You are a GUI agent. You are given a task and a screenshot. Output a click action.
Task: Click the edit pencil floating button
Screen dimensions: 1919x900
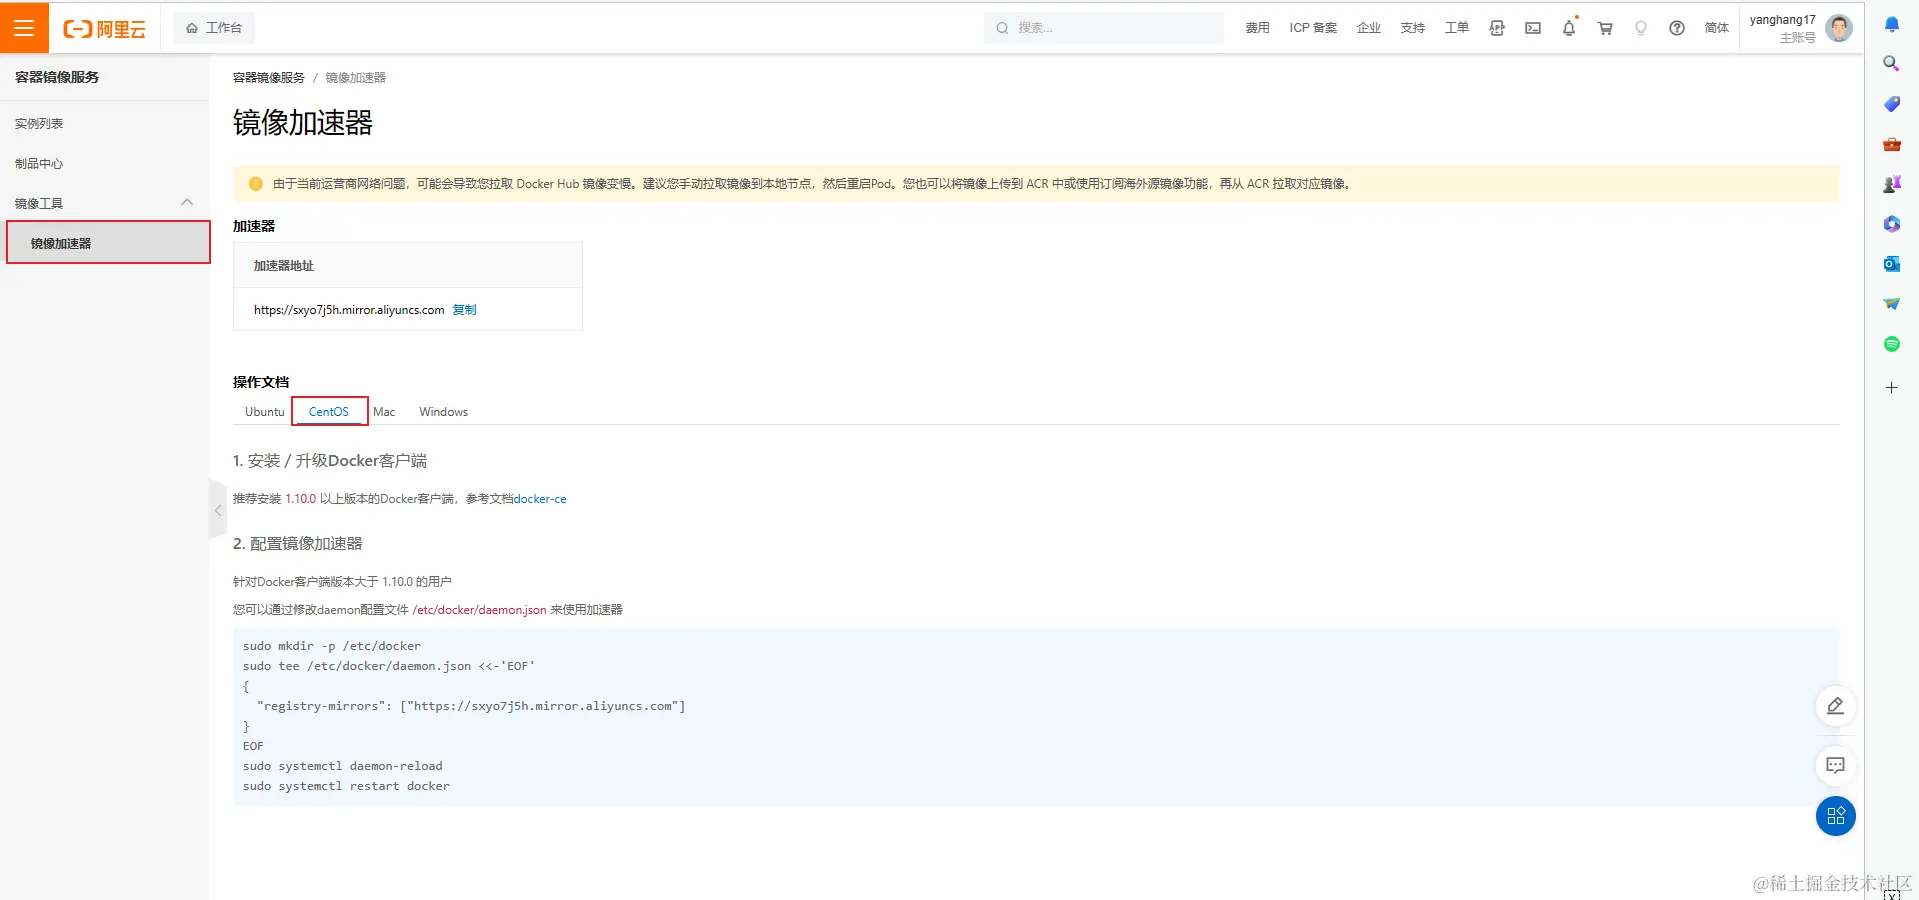coord(1835,706)
